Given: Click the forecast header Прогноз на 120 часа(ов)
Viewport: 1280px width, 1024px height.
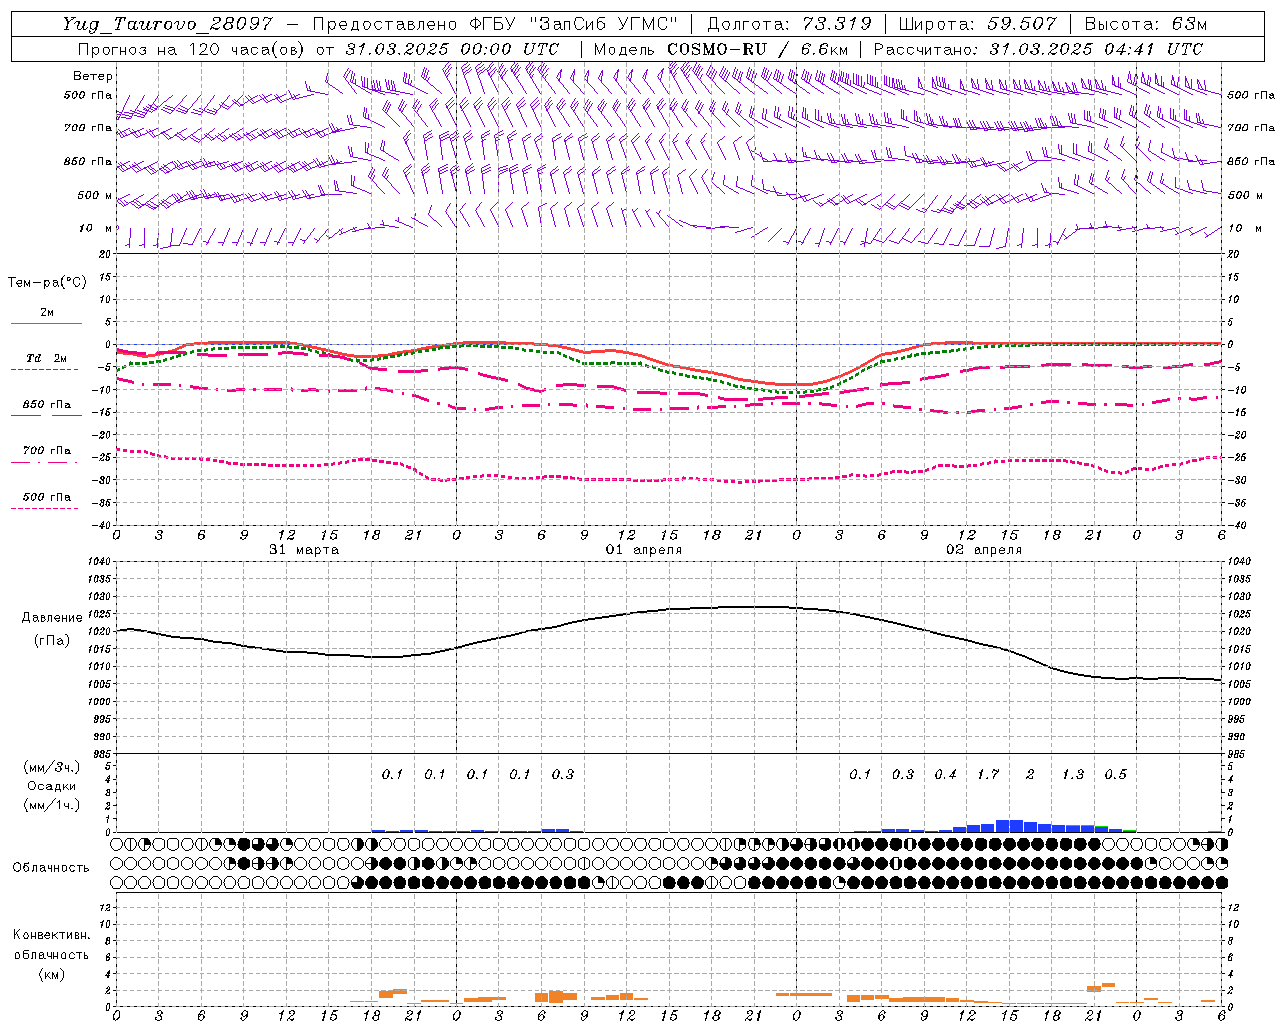Looking at the screenshot, I should tap(192, 49).
